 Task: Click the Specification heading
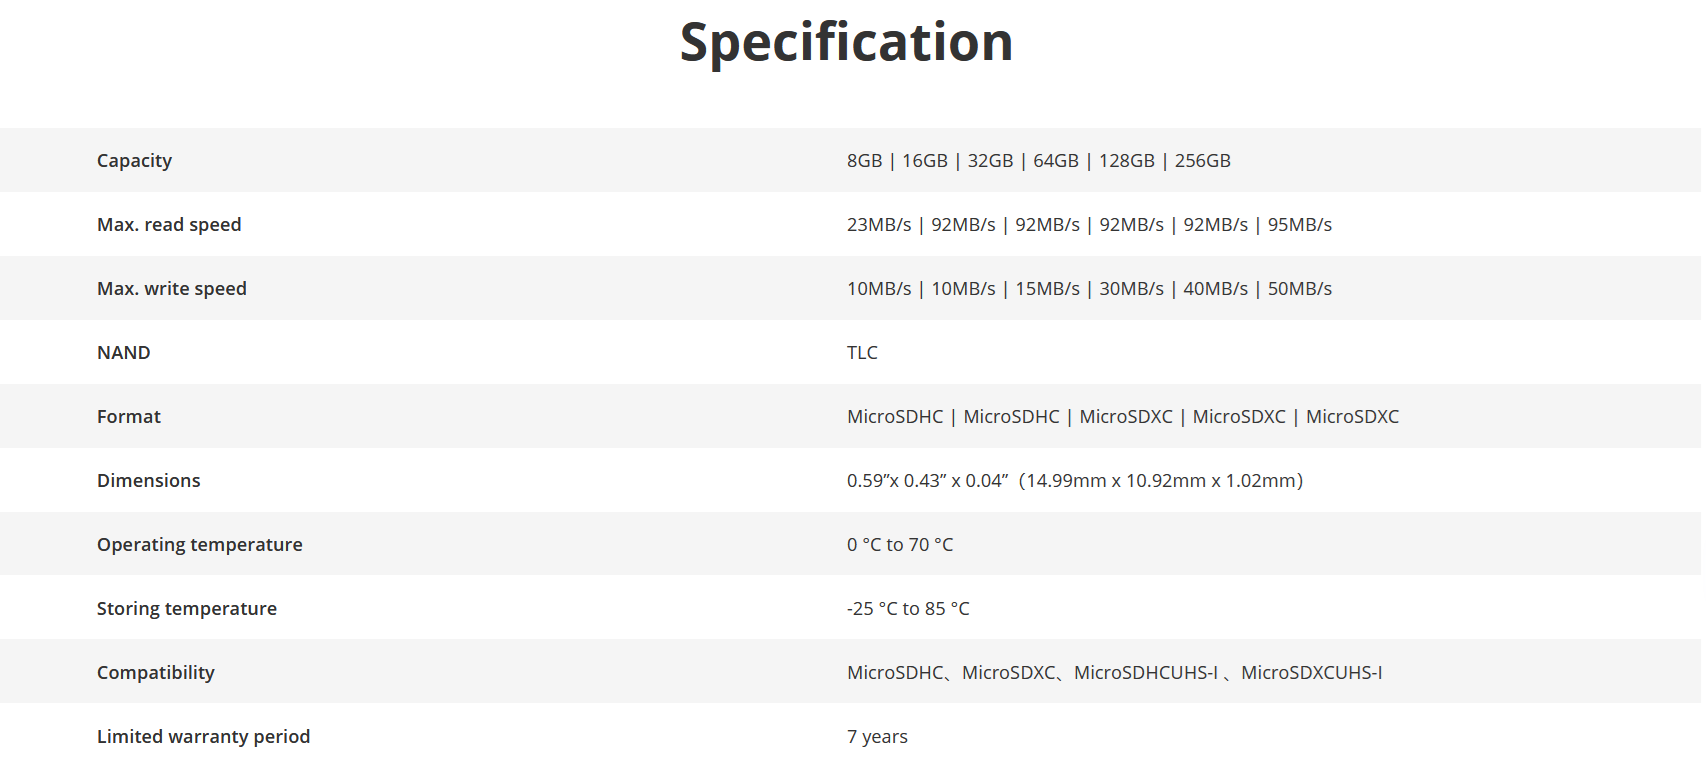[x=846, y=43]
